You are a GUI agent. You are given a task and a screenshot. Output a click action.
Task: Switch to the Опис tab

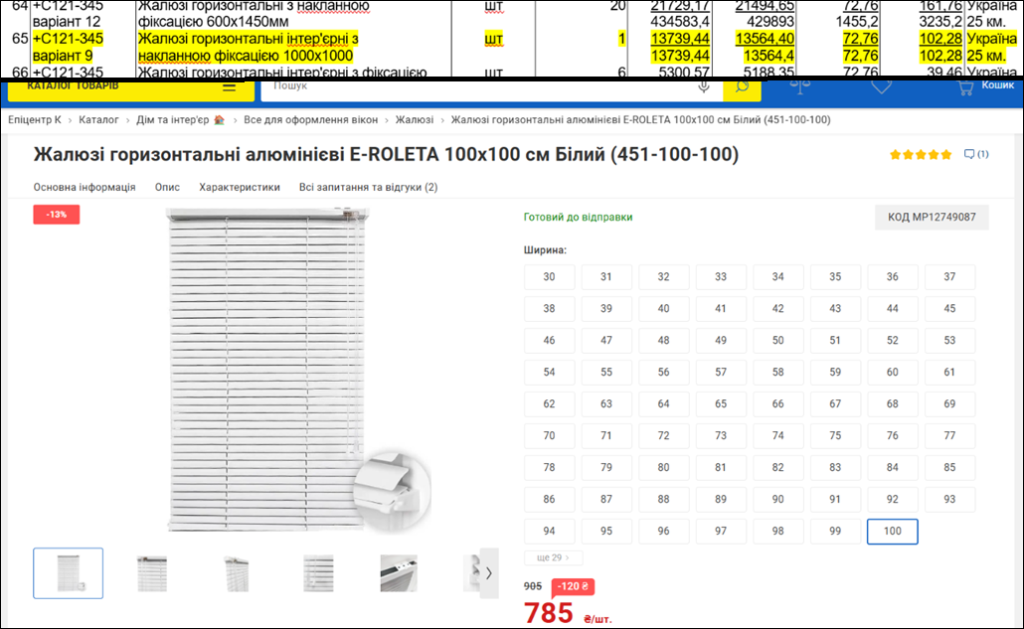pyautogui.click(x=167, y=187)
